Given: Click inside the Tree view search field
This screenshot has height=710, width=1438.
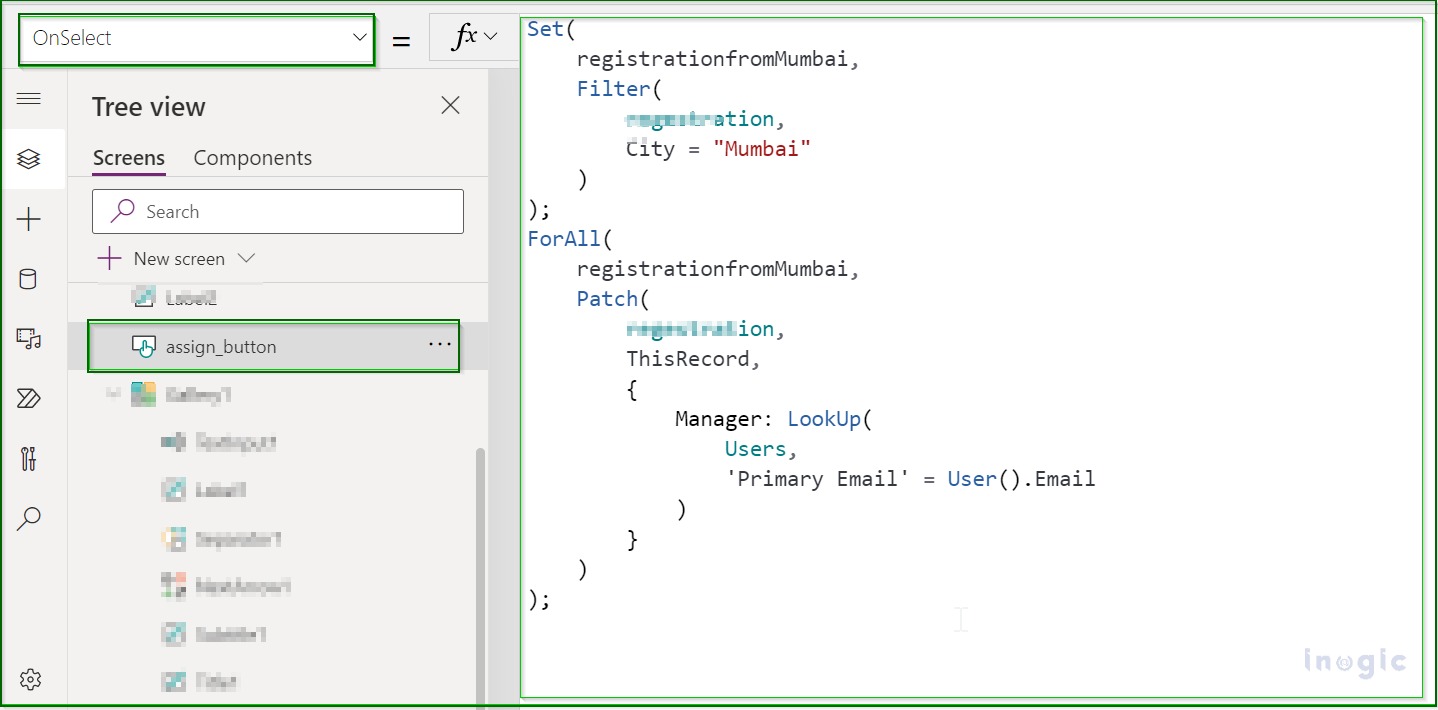Looking at the screenshot, I should (277, 211).
